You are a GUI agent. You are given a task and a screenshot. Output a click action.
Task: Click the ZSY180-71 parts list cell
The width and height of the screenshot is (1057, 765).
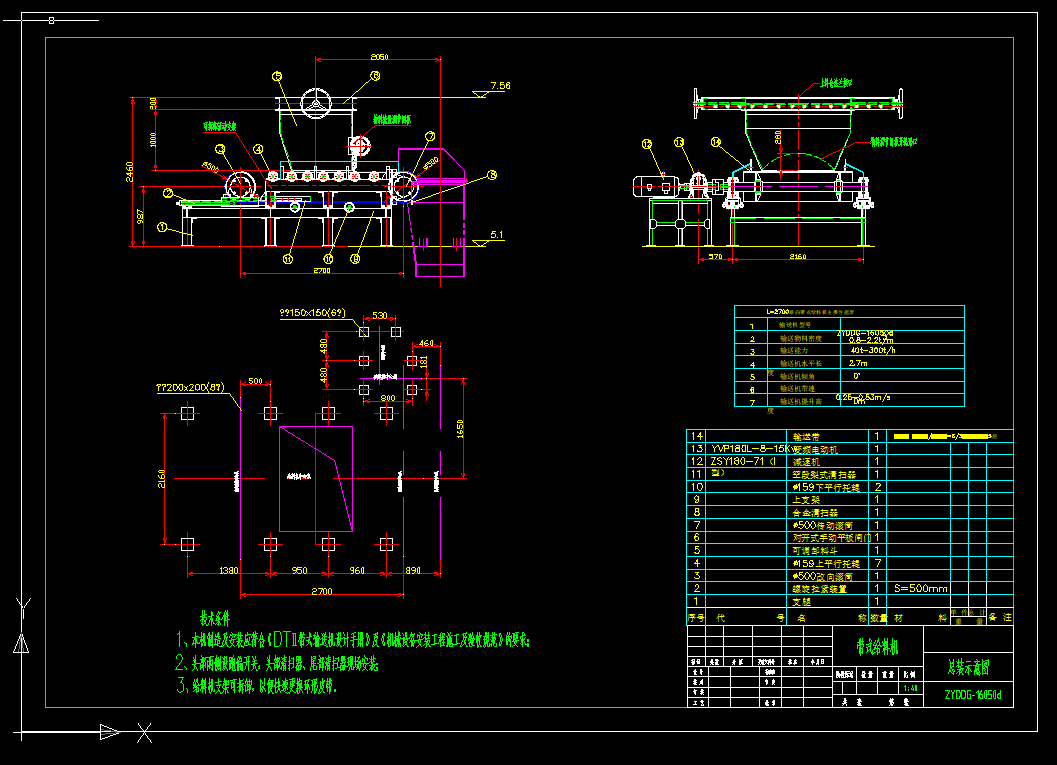click(x=736, y=462)
